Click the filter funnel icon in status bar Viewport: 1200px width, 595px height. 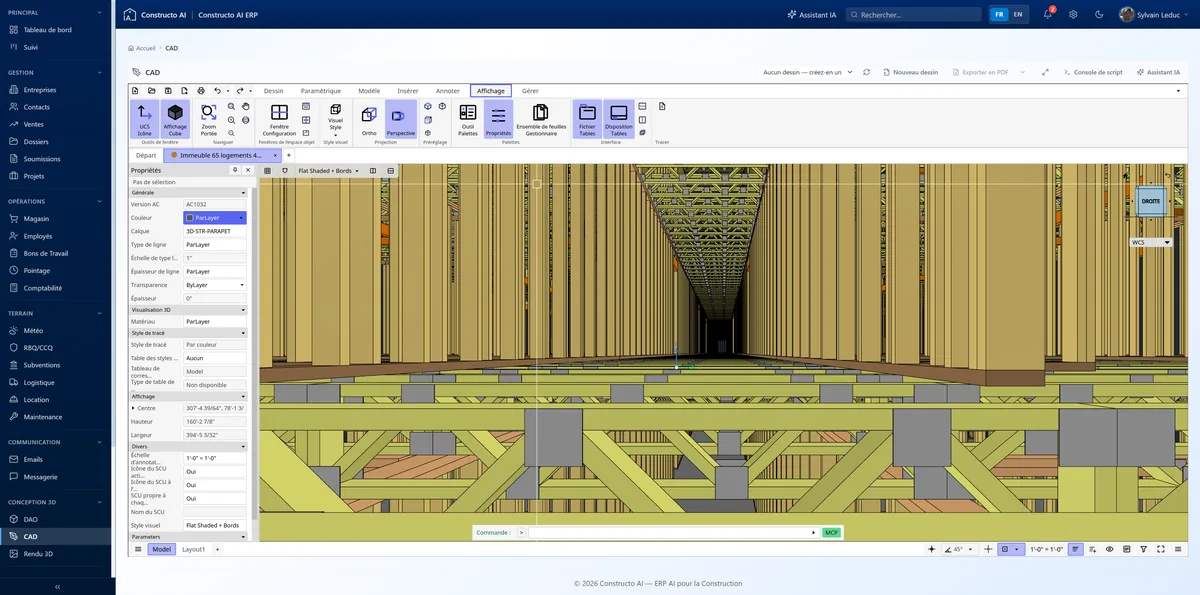pos(1144,549)
